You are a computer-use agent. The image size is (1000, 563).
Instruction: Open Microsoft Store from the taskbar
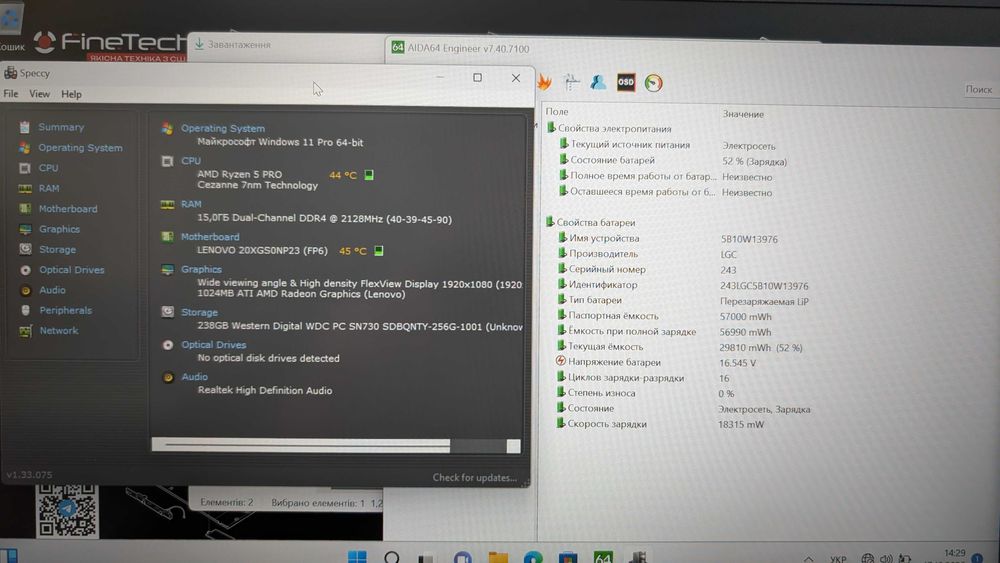click(x=568, y=558)
